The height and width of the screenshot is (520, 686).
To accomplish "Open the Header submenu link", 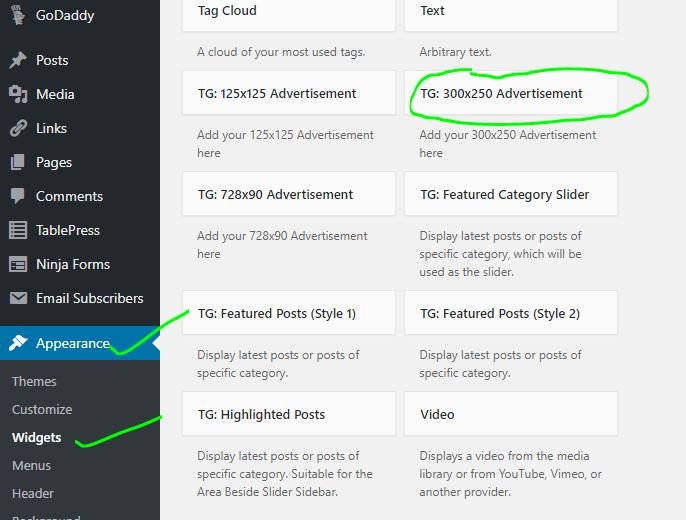I will click(x=33, y=493).
